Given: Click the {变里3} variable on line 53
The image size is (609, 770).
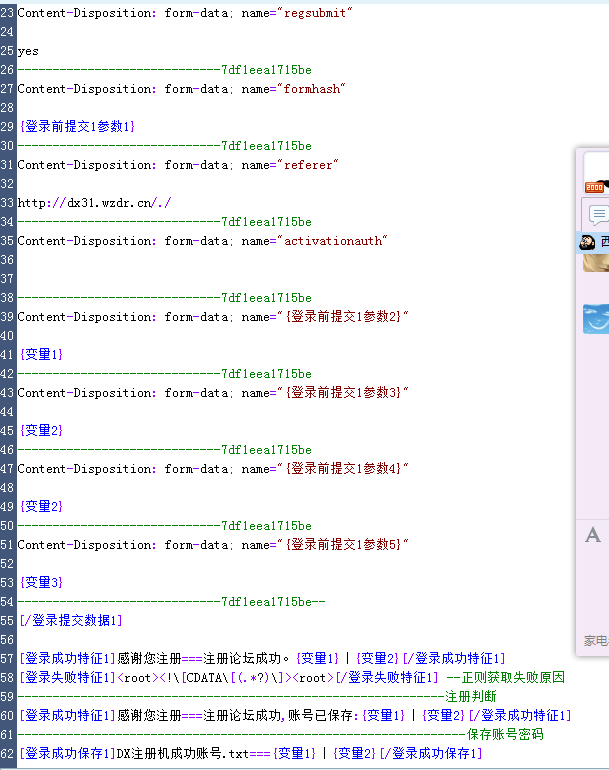Looking at the screenshot, I should coord(42,582).
